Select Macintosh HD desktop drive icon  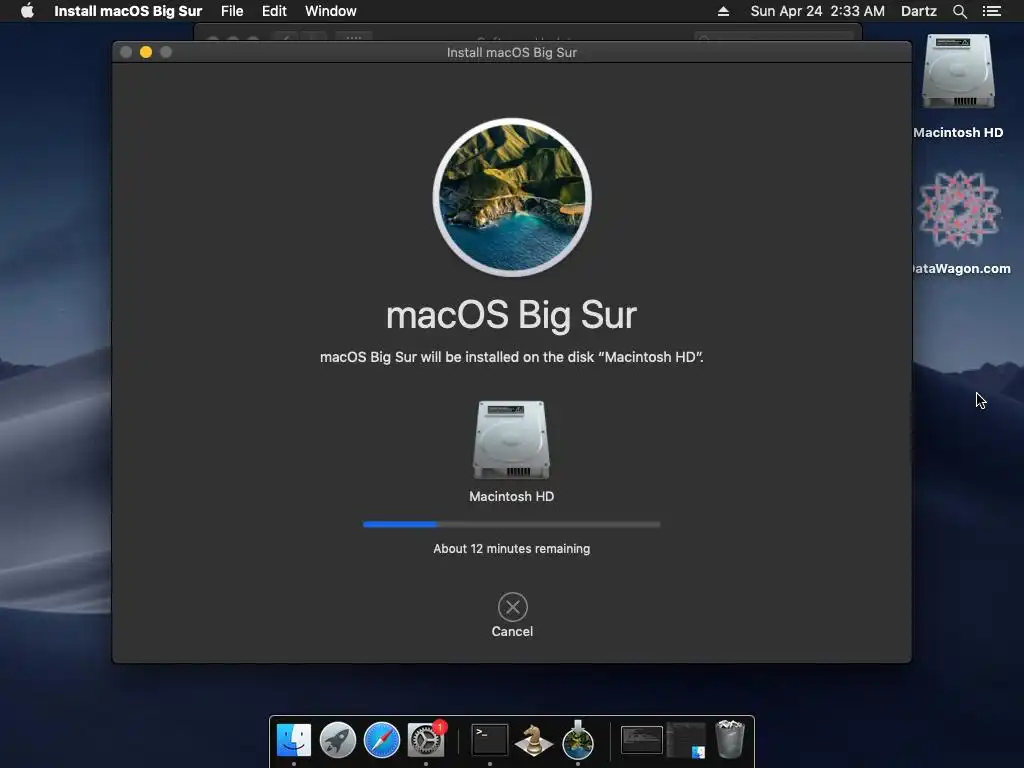[958, 72]
